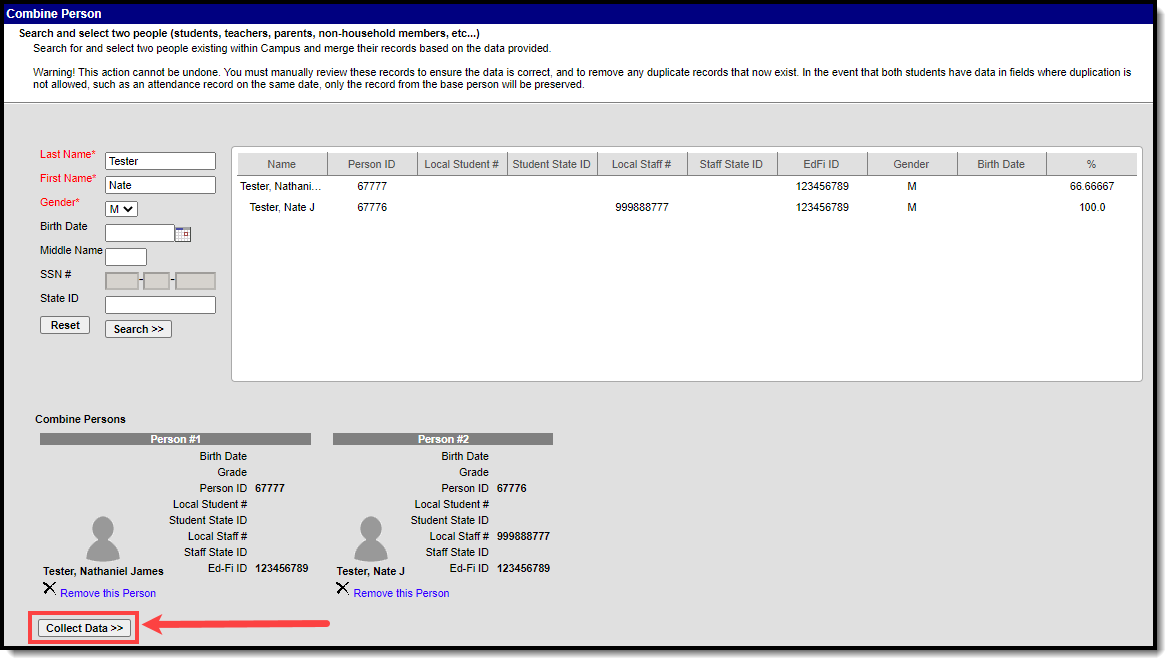Click the Local Staff # column header
This screenshot has height=665, width=1172.
[x=641, y=164]
